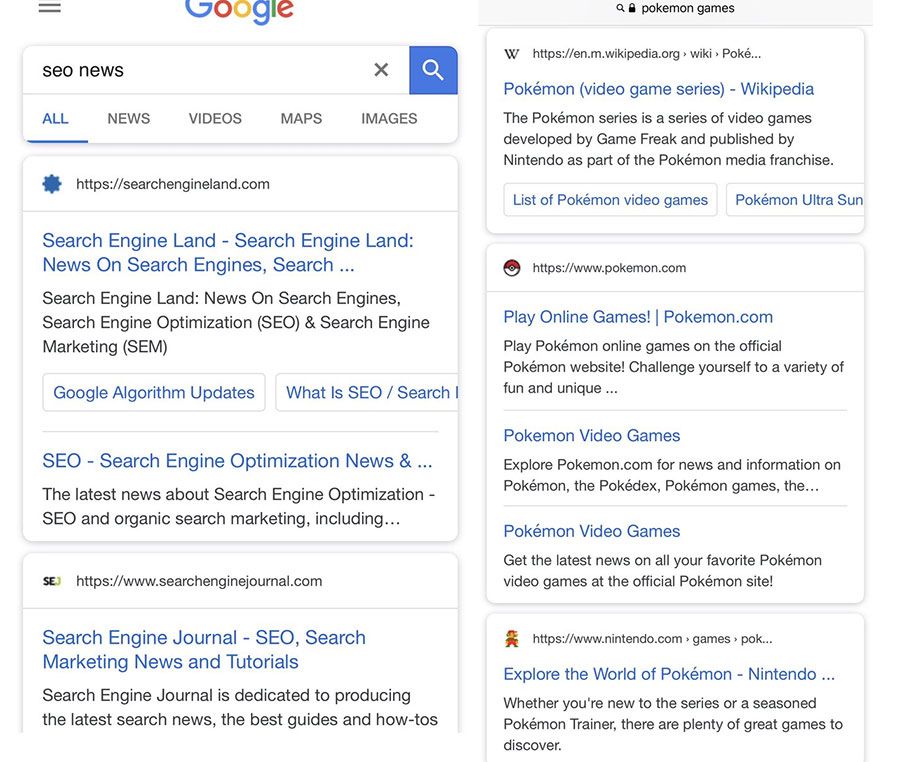Click the Search Engine Land site favicon
Viewport: 900px width, 762px height.
point(52,183)
